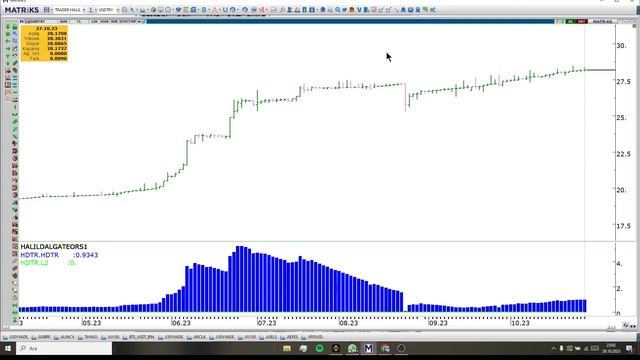Switch to the AEFES tab
Image resolution: width=640 pixels, height=360 pixels.
tap(289, 337)
